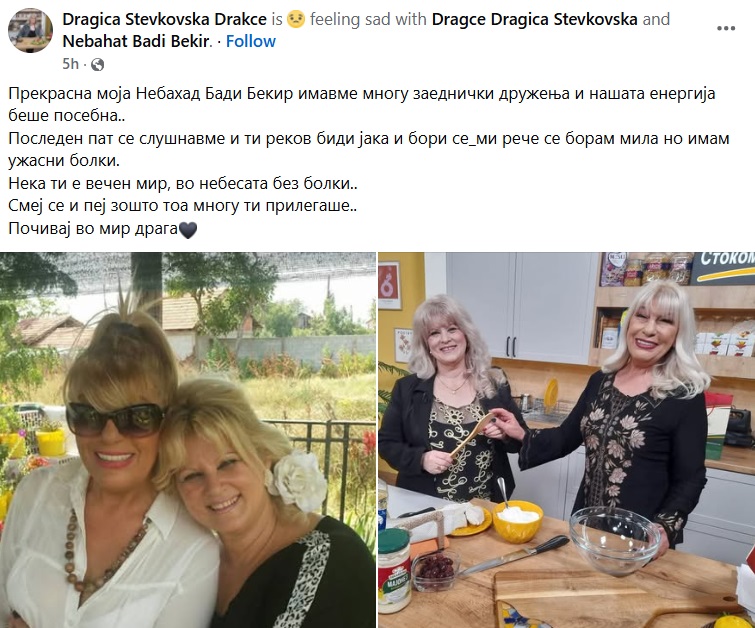Click the 'feeling sad' status text
The height and width of the screenshot is (628, 755).
click(368, 19)
